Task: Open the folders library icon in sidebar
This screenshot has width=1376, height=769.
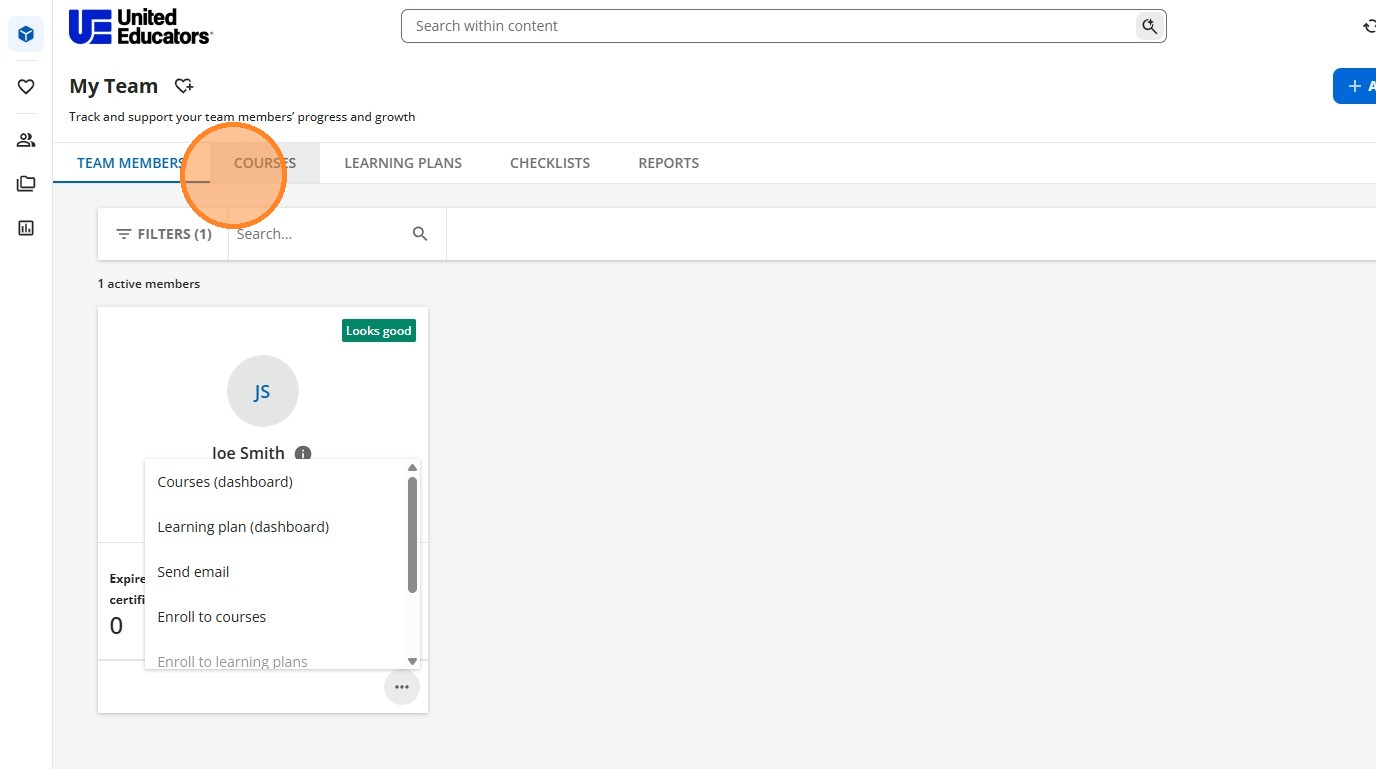Action: coord(26,184)
